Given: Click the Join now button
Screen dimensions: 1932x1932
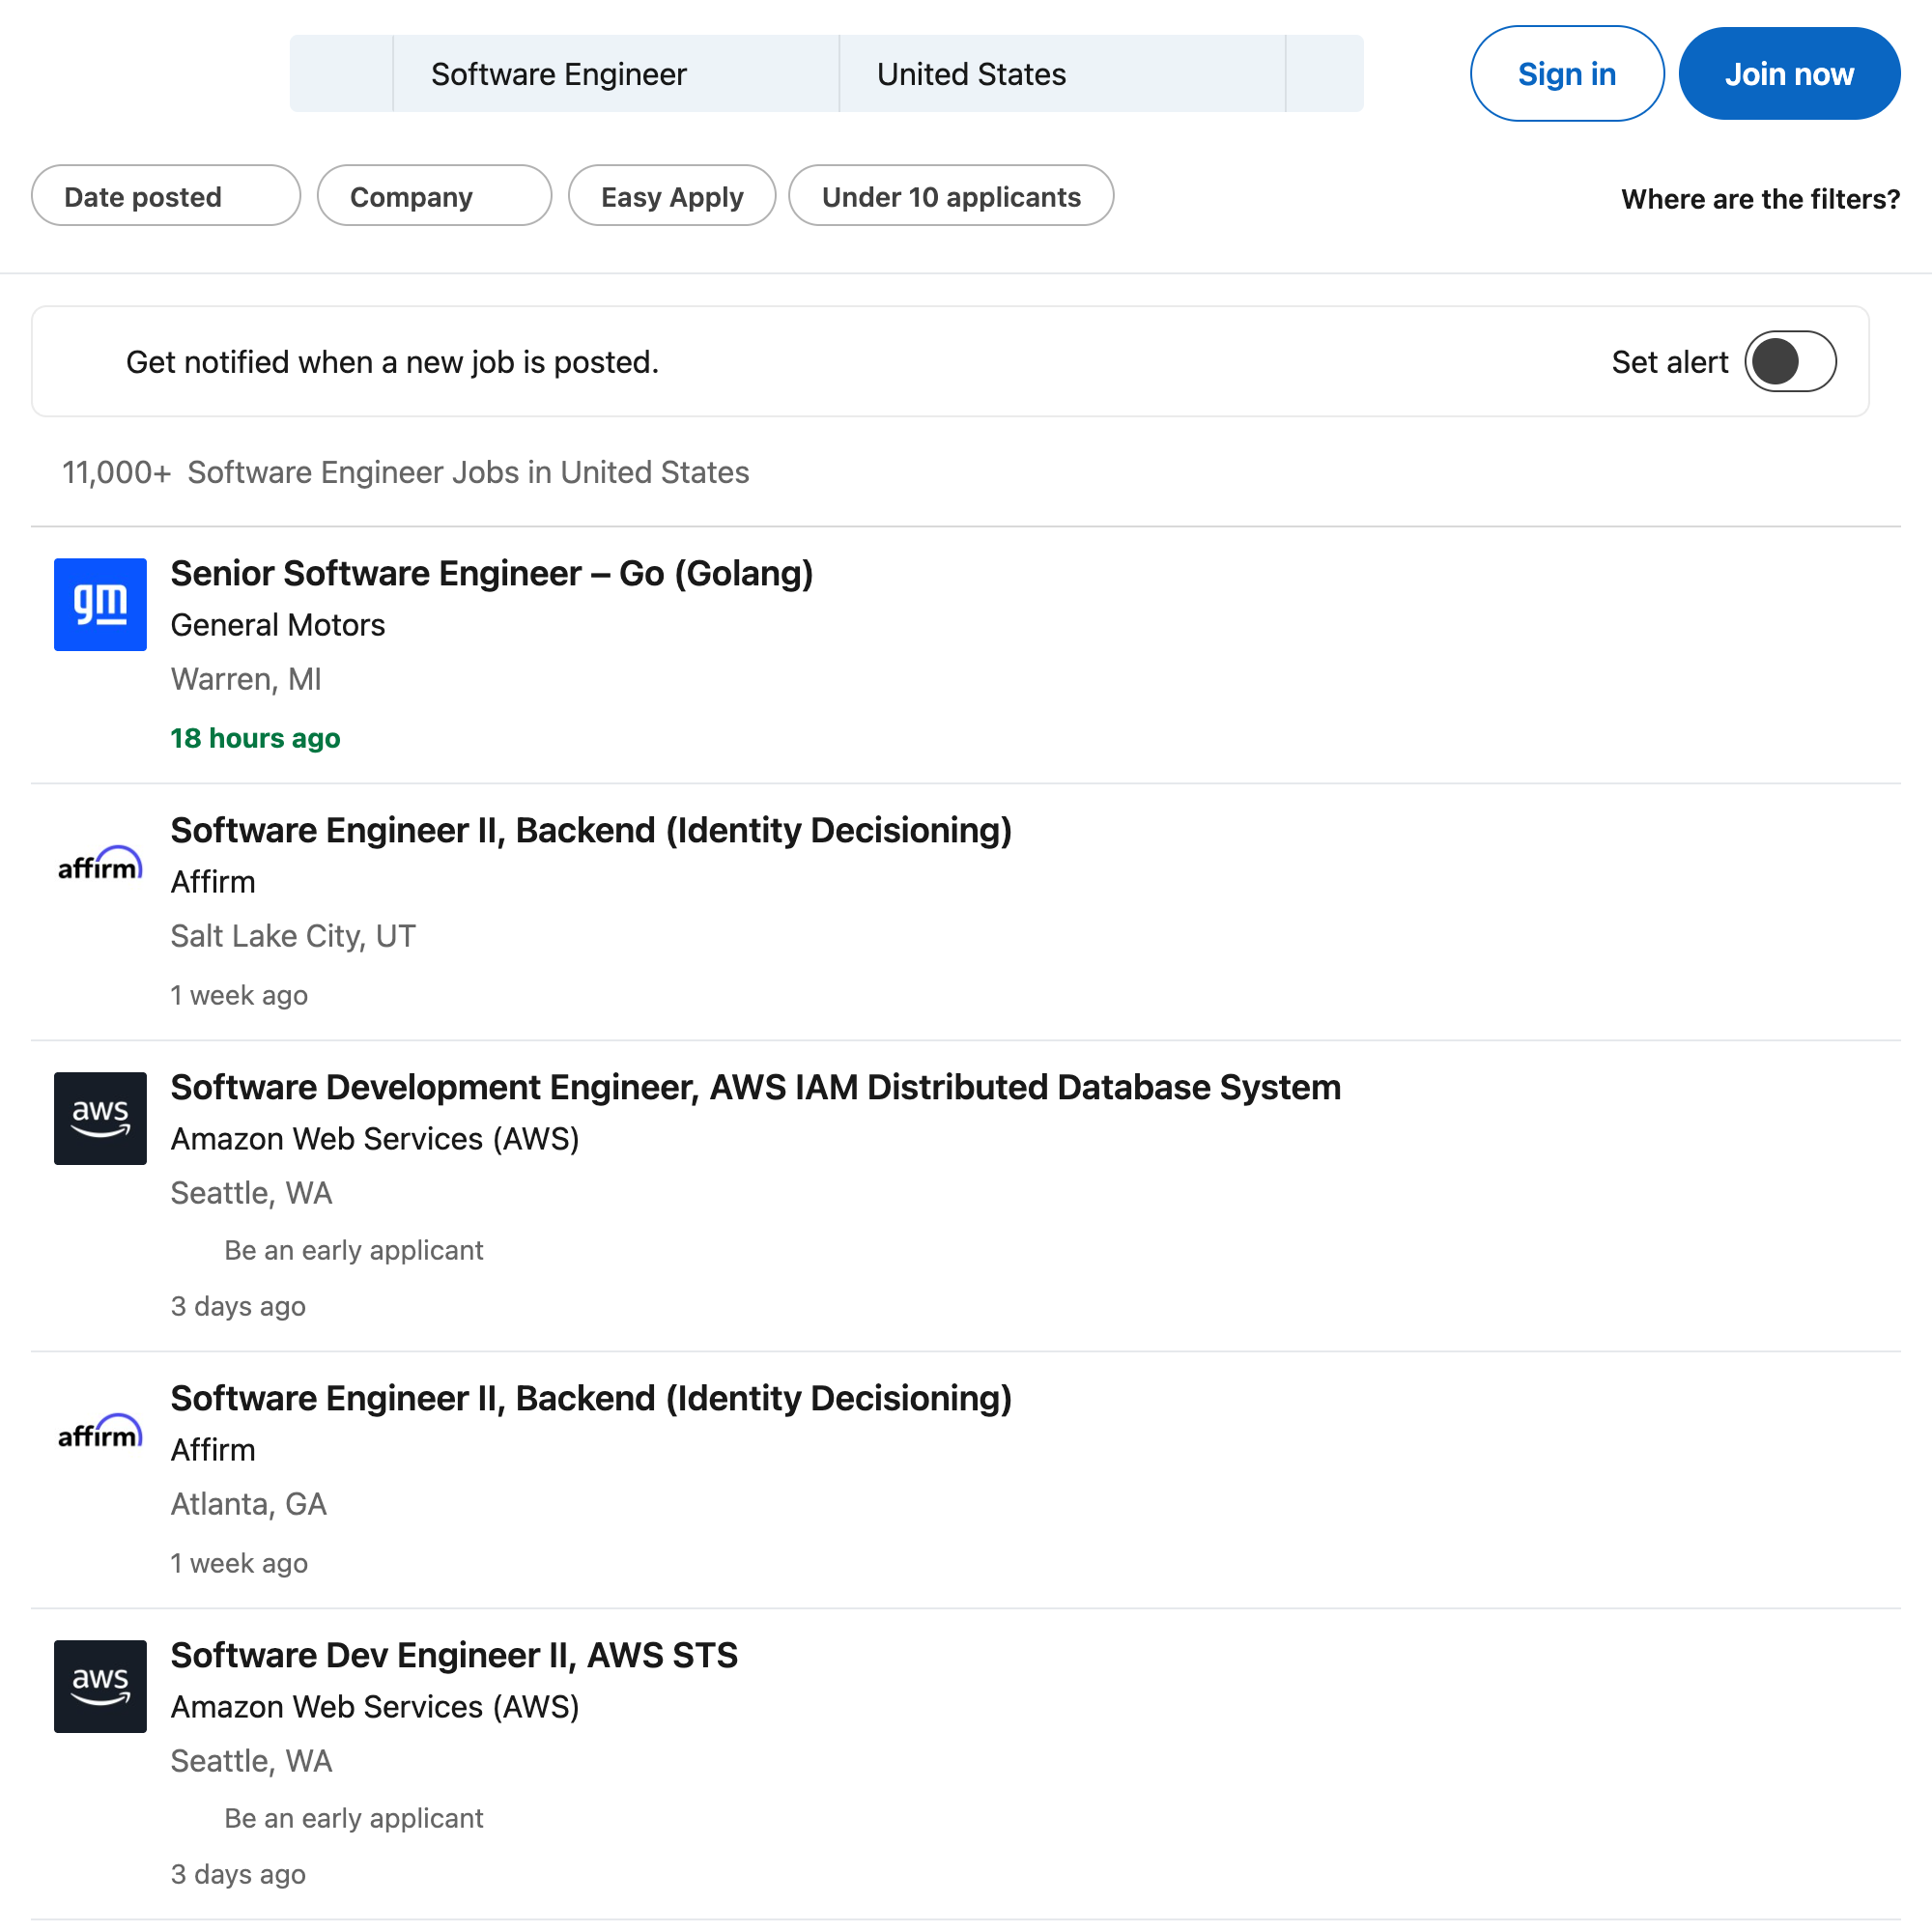Looking at the screenshot, I should (1789, 74).
